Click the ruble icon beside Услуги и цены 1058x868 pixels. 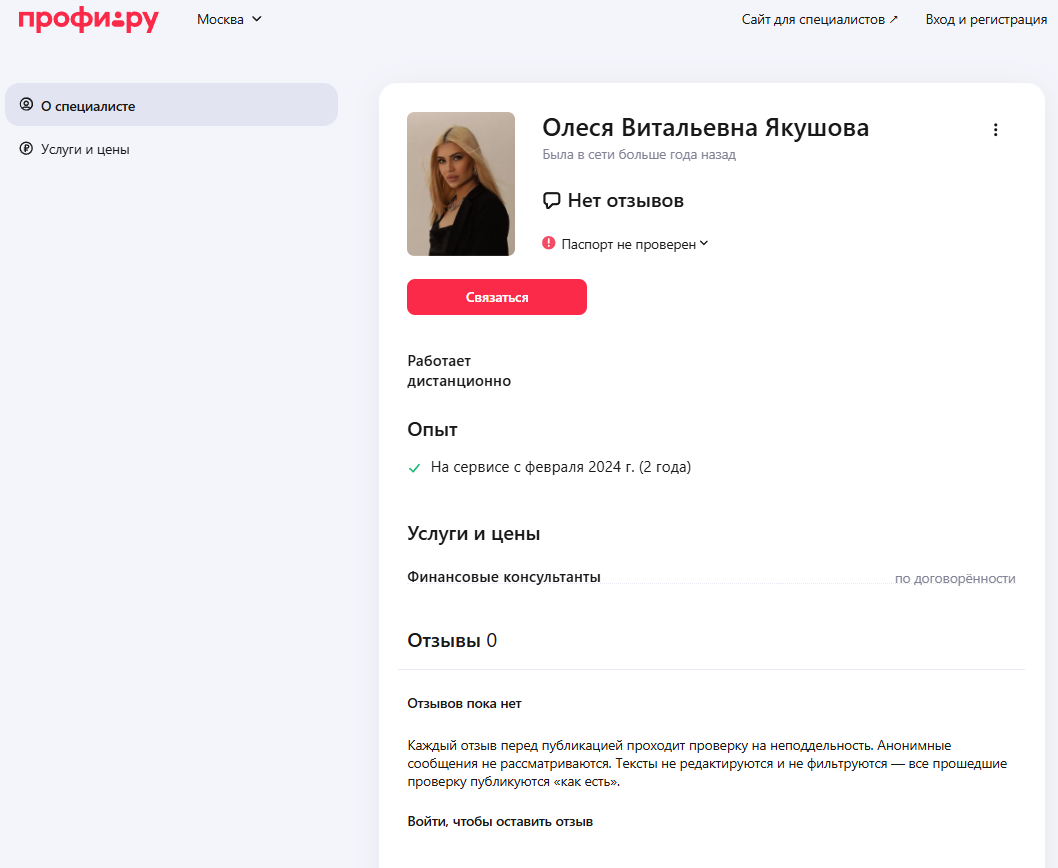point(26,148)
